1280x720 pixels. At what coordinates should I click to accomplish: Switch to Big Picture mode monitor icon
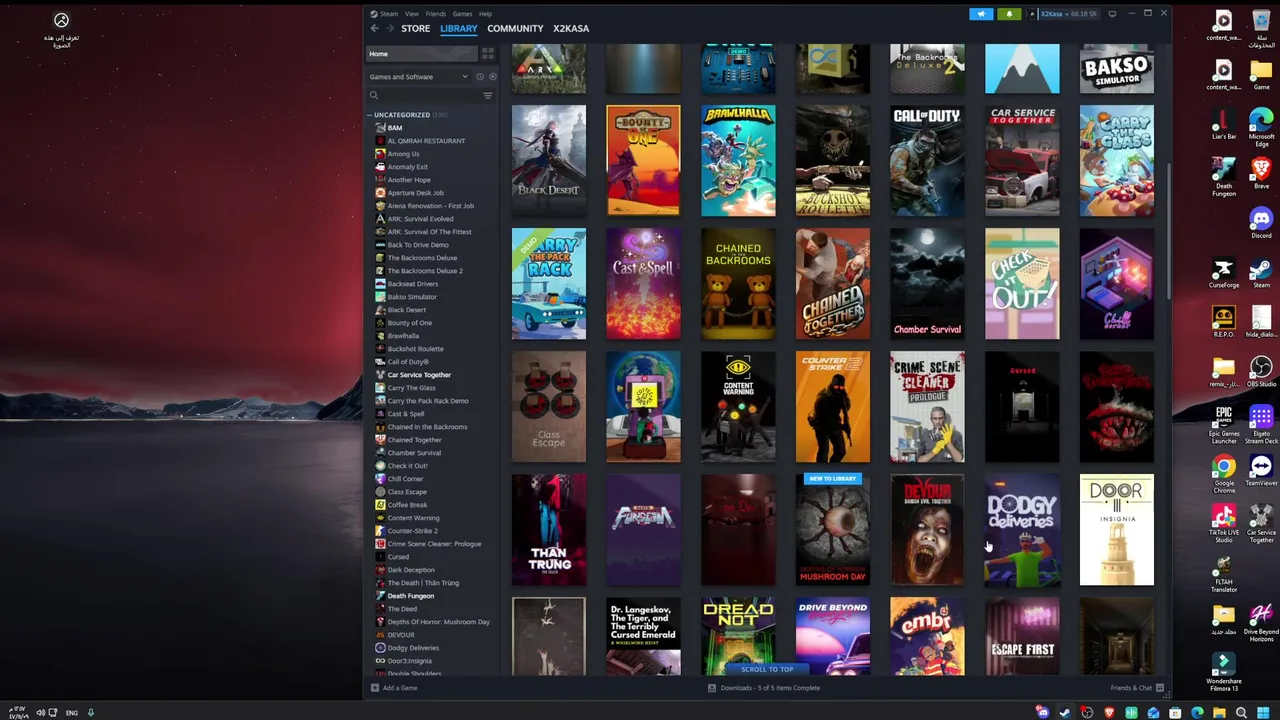pyautogui.click(x=1112, y=14)
